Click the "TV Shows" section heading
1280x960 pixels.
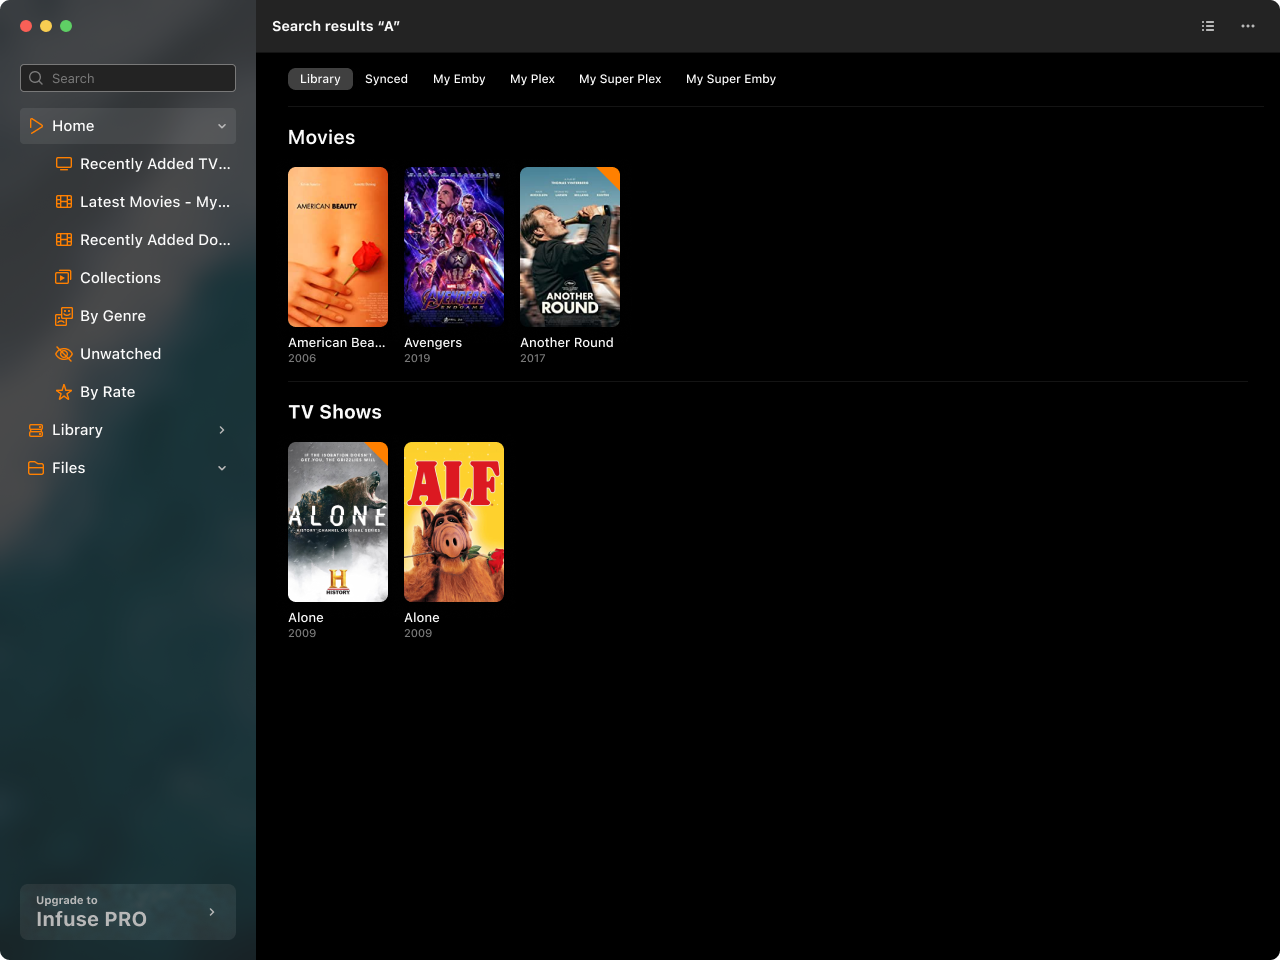pos(335,412)
